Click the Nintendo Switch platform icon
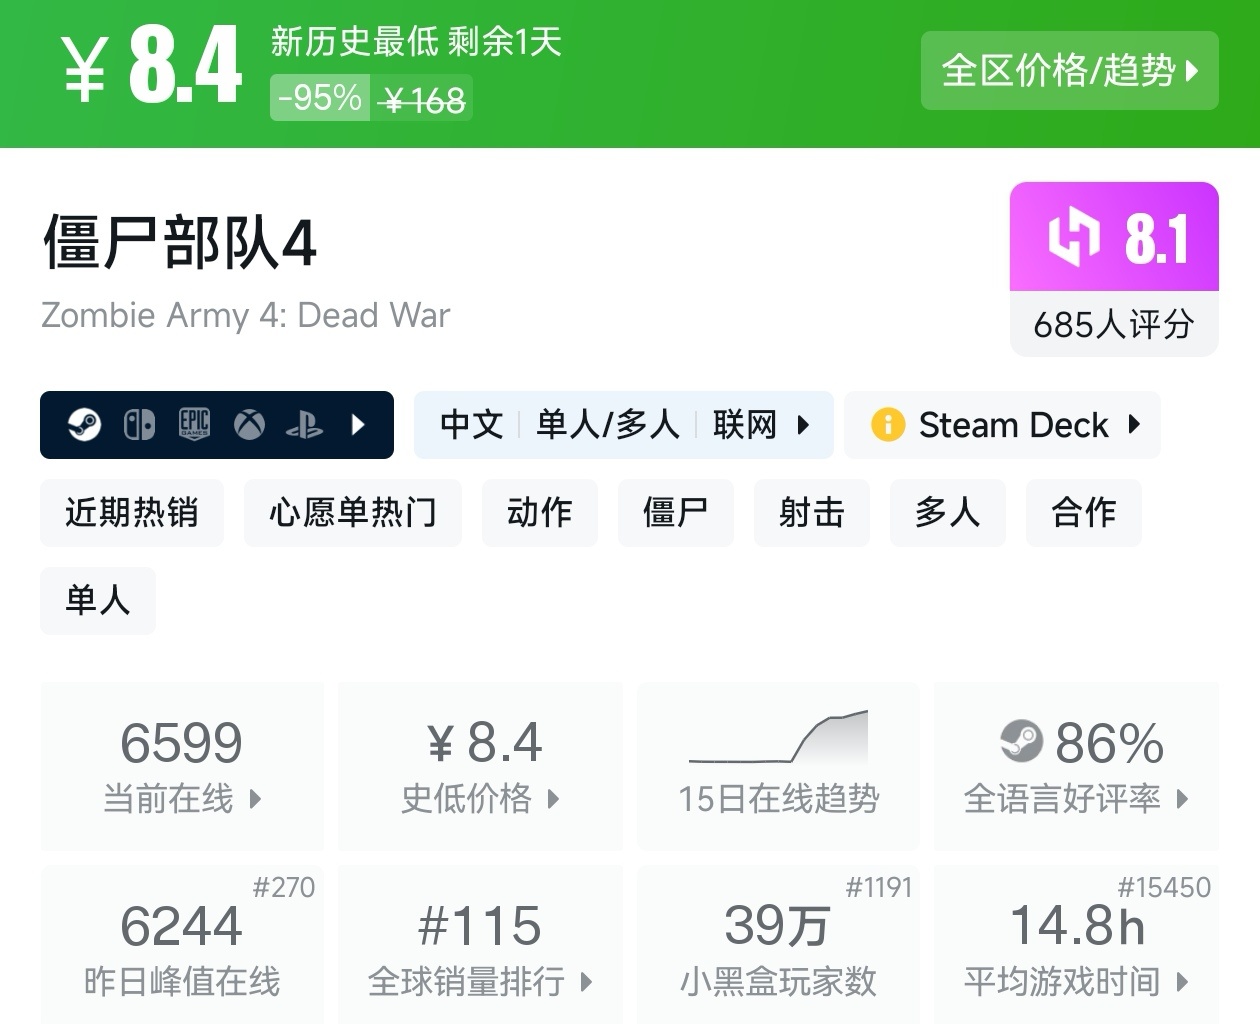 (139, 425)
